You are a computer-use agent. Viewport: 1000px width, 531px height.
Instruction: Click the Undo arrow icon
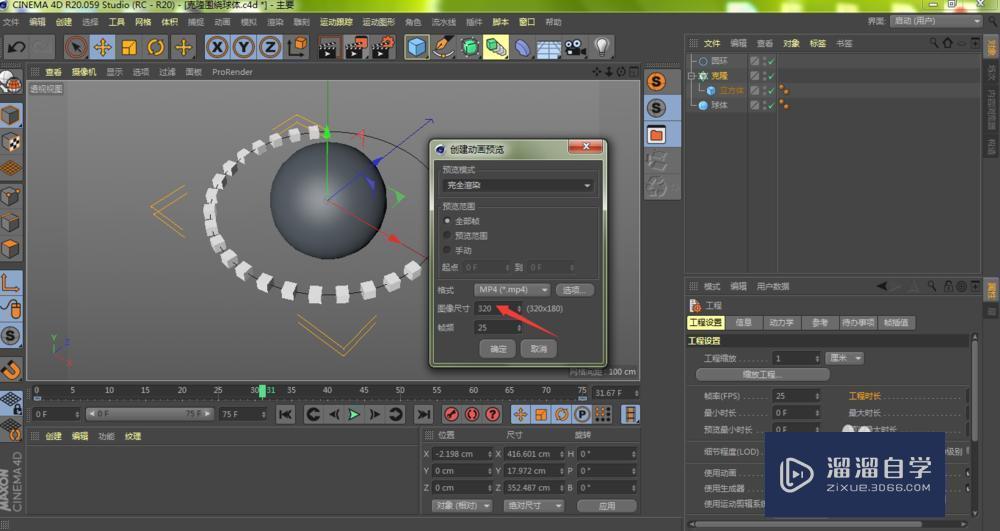[x=17, y=47]
